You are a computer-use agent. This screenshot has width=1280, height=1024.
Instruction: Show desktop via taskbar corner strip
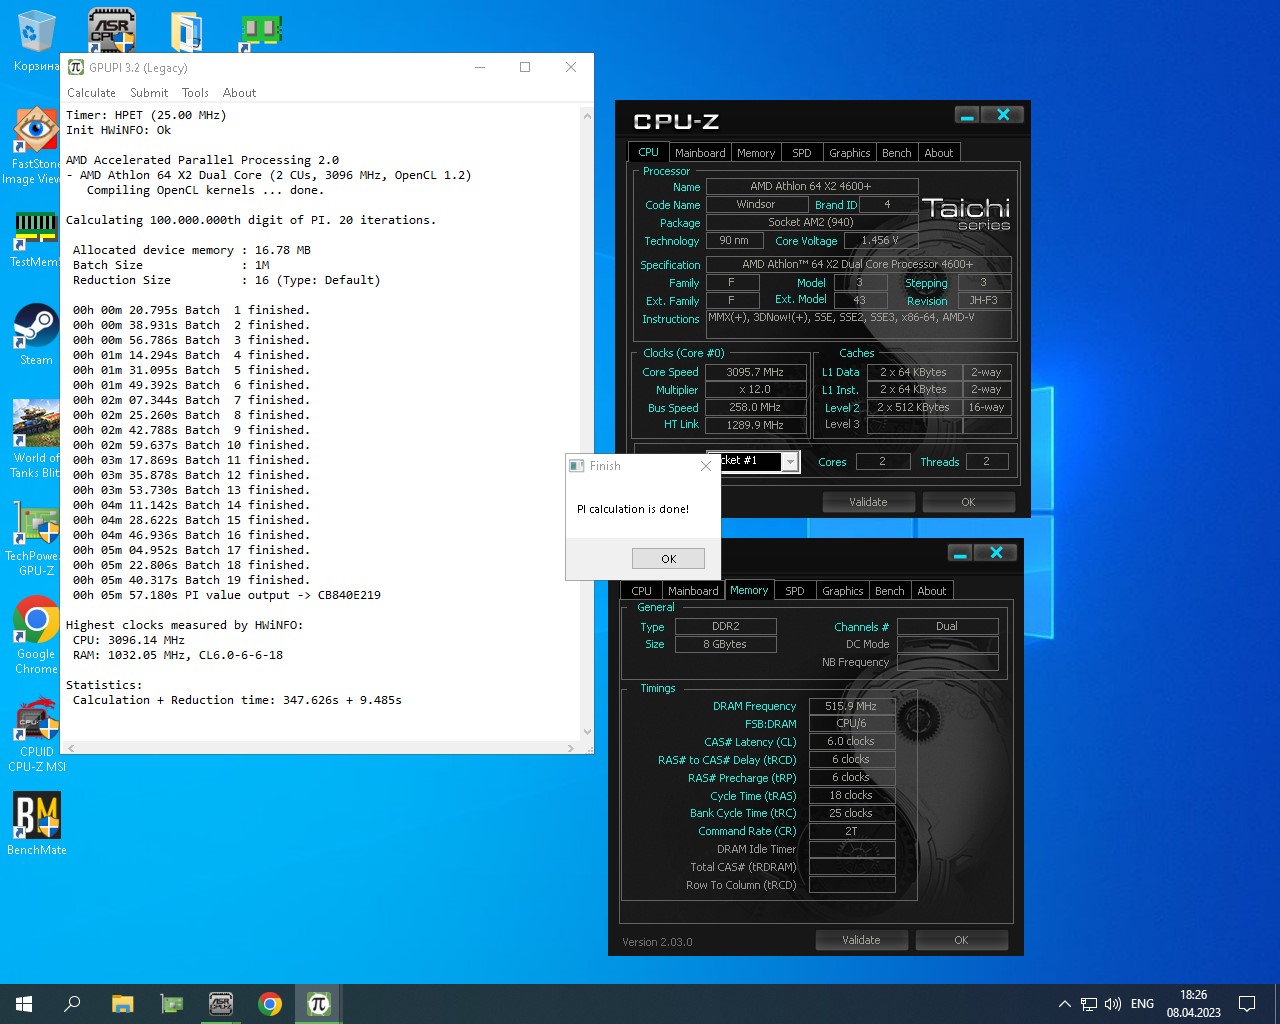[x=1277, y=1004]
